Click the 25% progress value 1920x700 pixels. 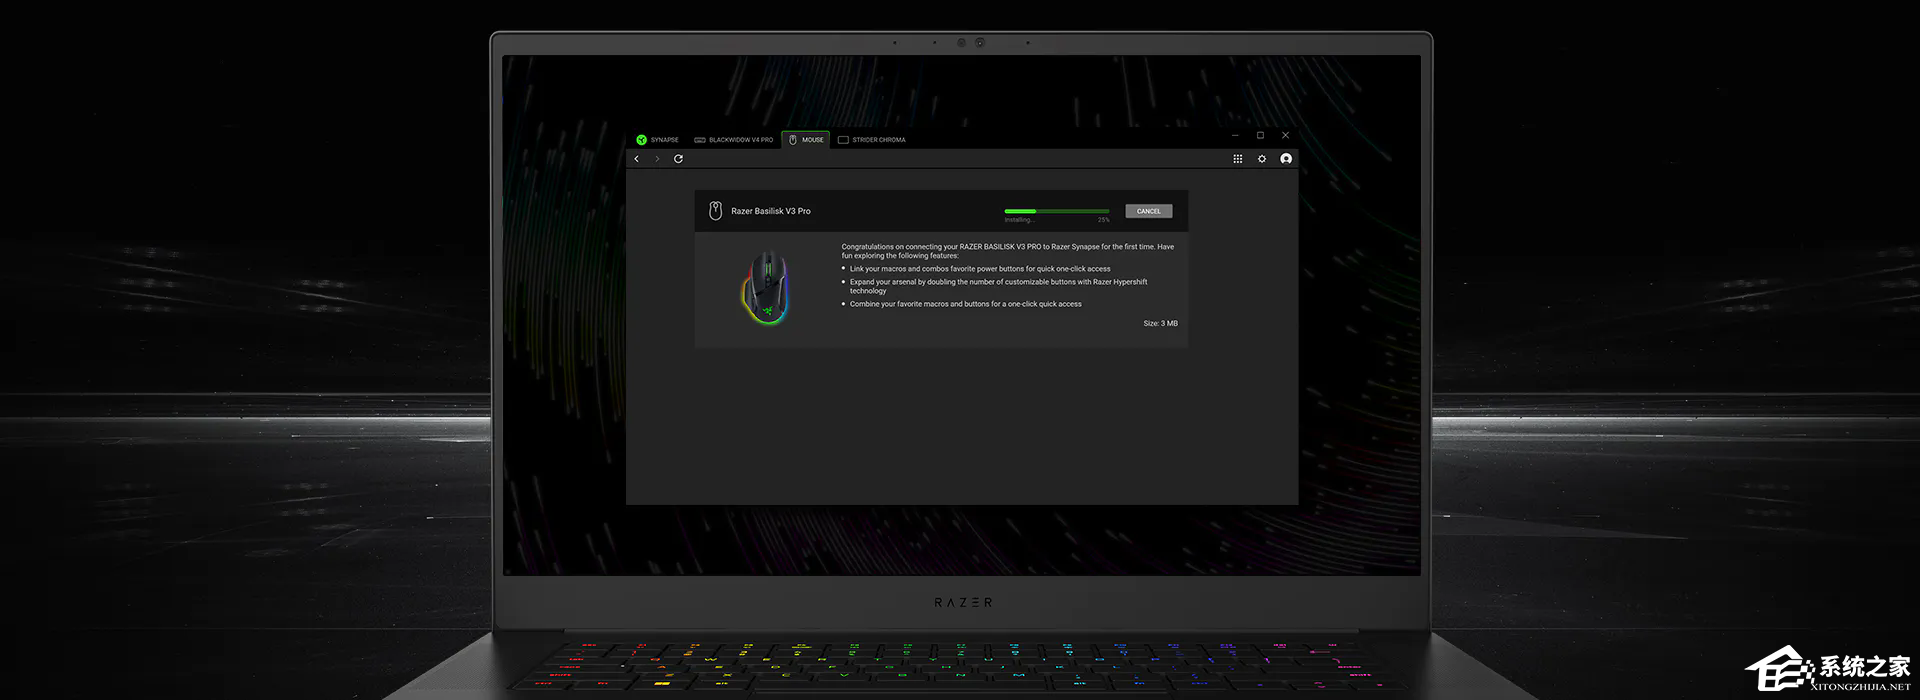pyautogui.click(x=1103, y=220)
